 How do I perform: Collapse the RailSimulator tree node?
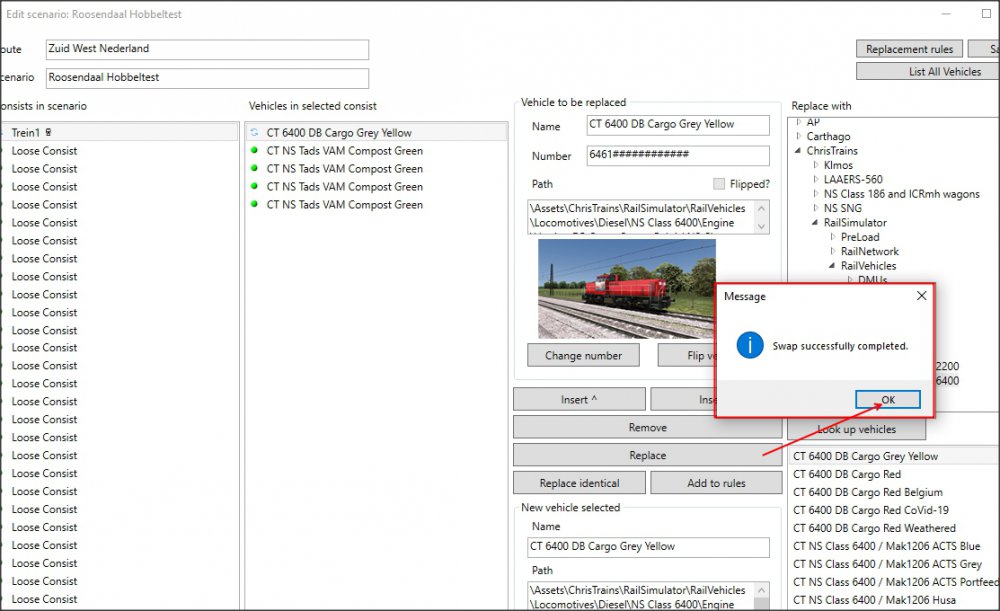coord(815,223)
